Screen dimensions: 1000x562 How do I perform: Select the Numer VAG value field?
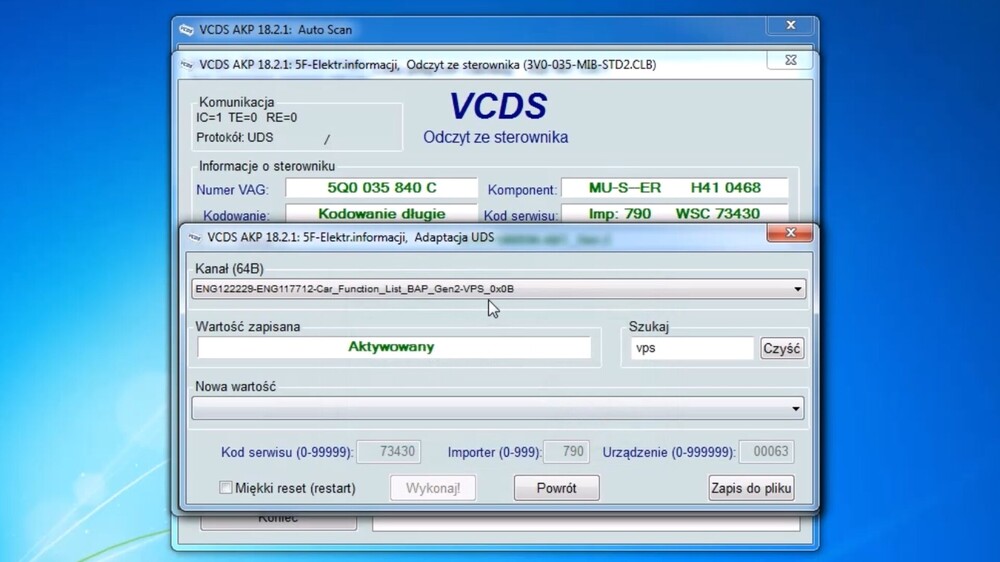click(x=381, y=188)
